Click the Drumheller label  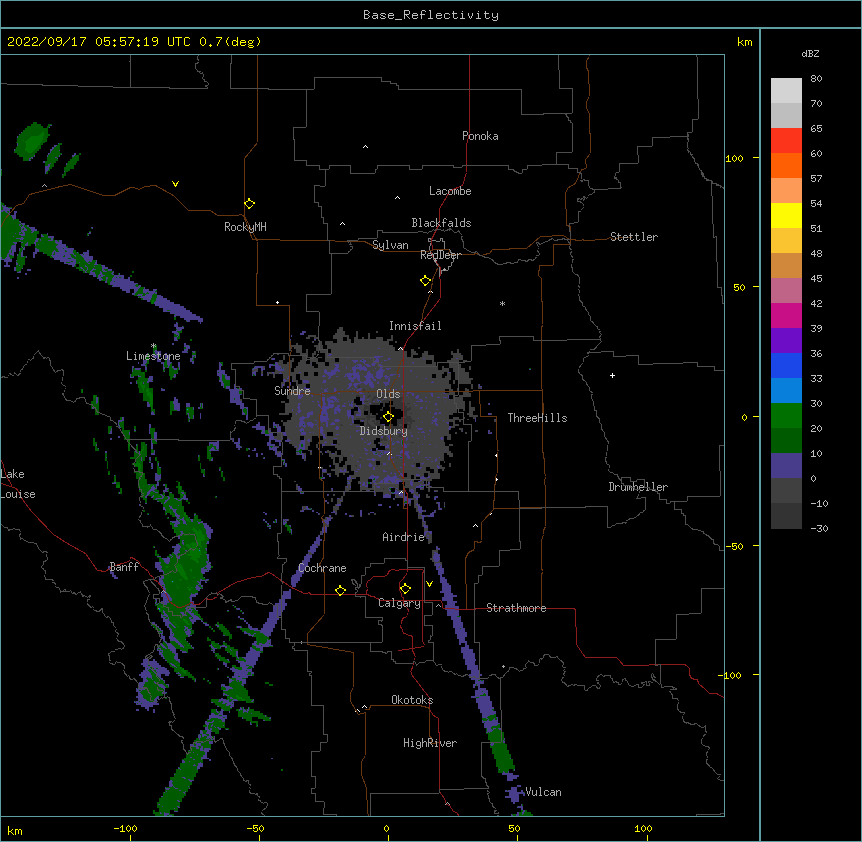coord(638,487)
